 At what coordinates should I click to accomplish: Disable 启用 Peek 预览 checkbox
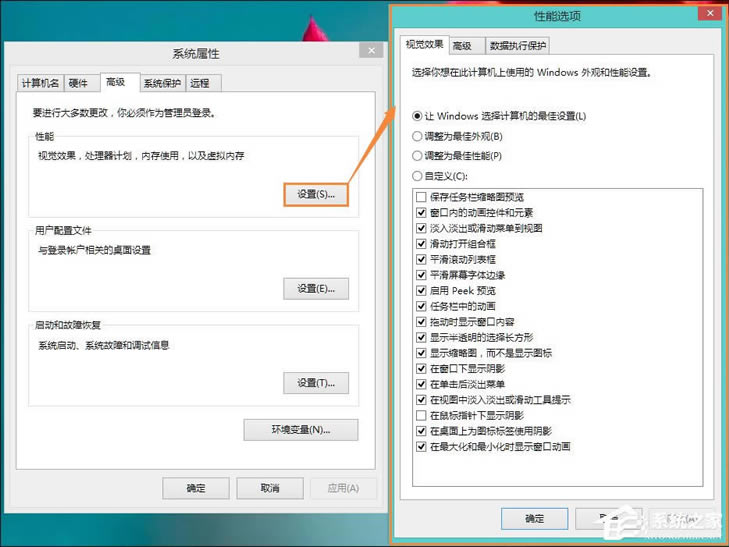[421, 290]
